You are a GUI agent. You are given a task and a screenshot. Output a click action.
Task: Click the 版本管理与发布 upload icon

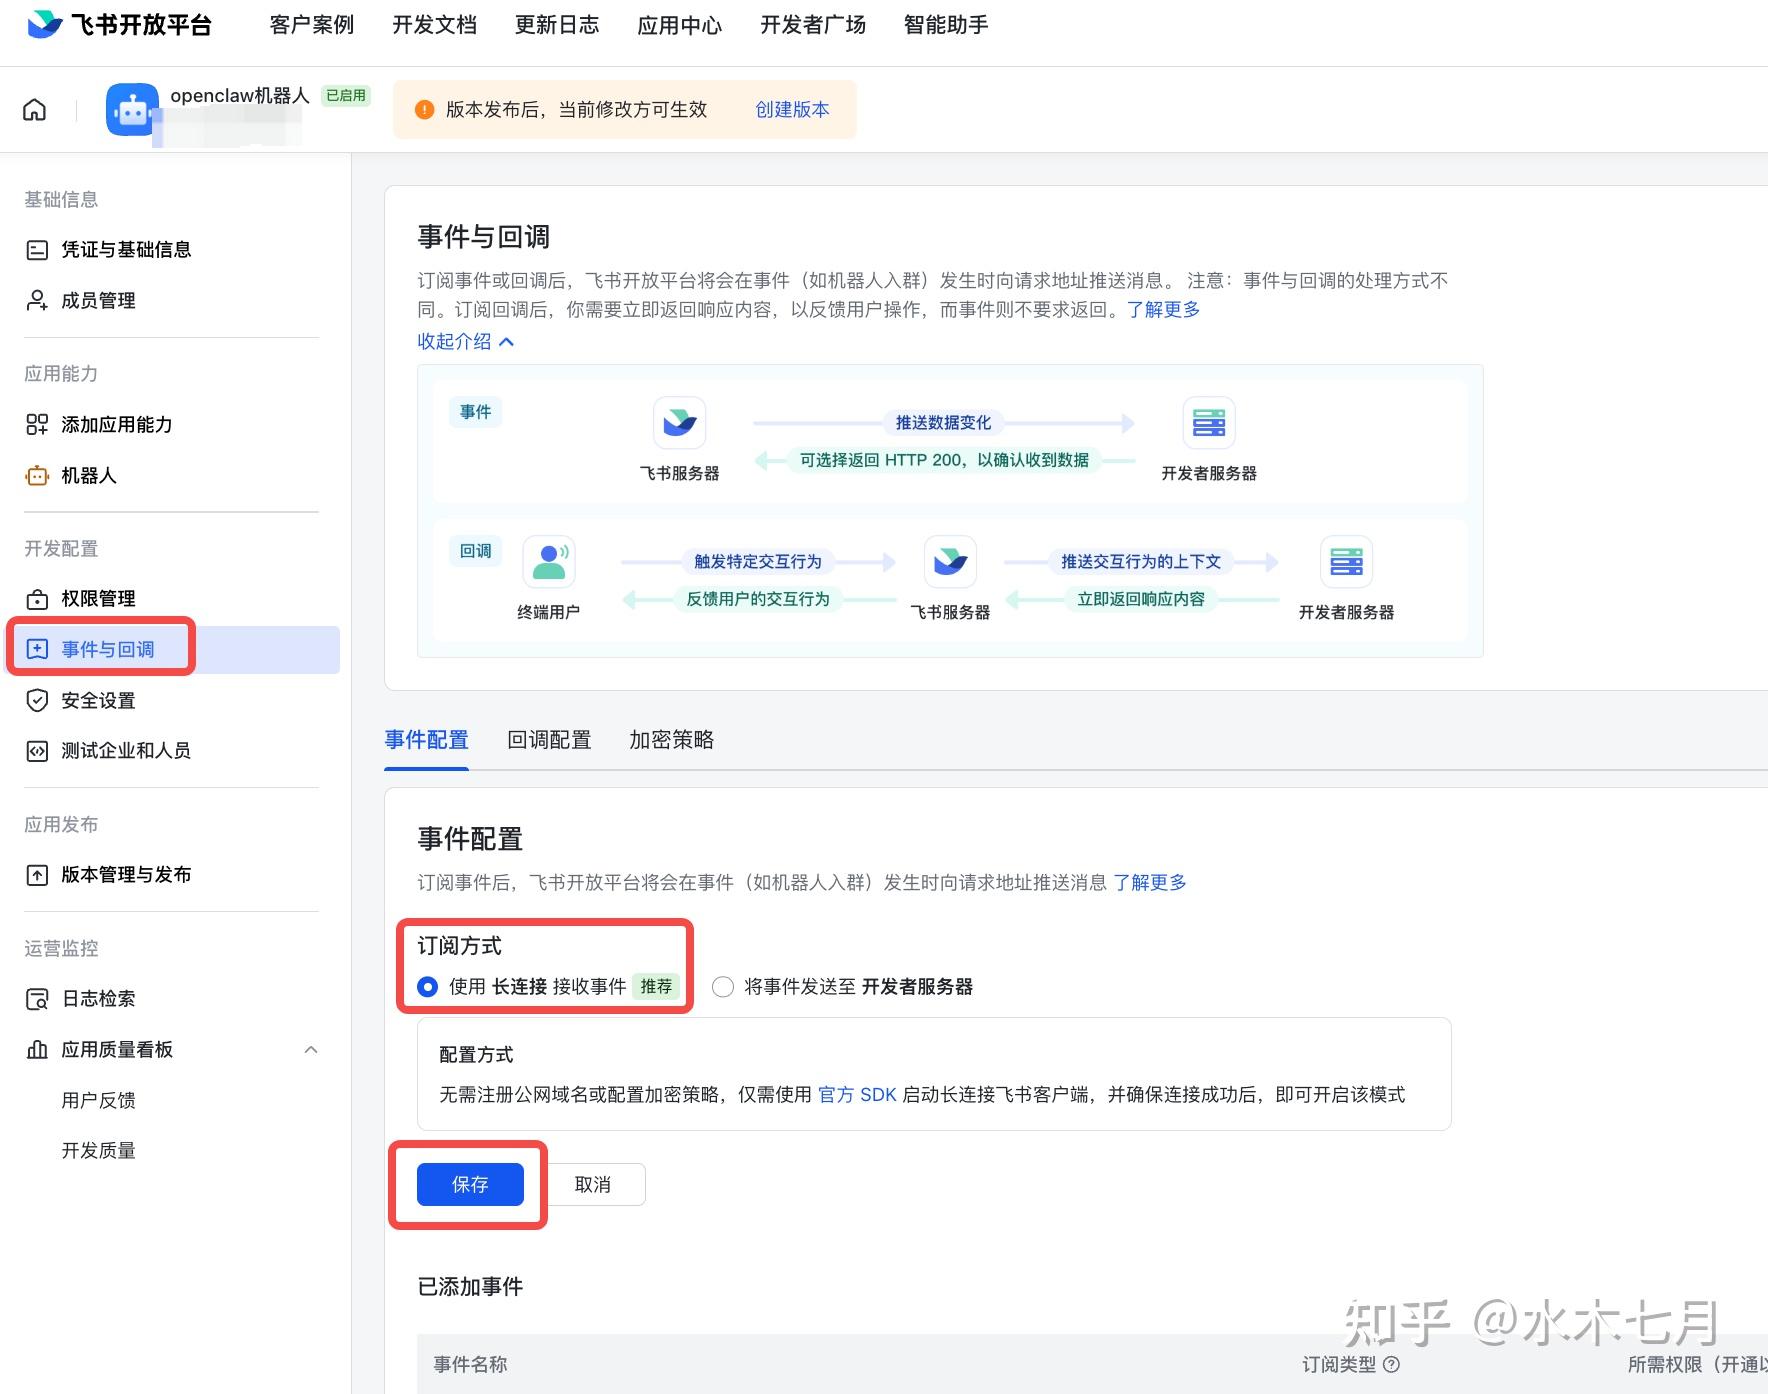37,875
